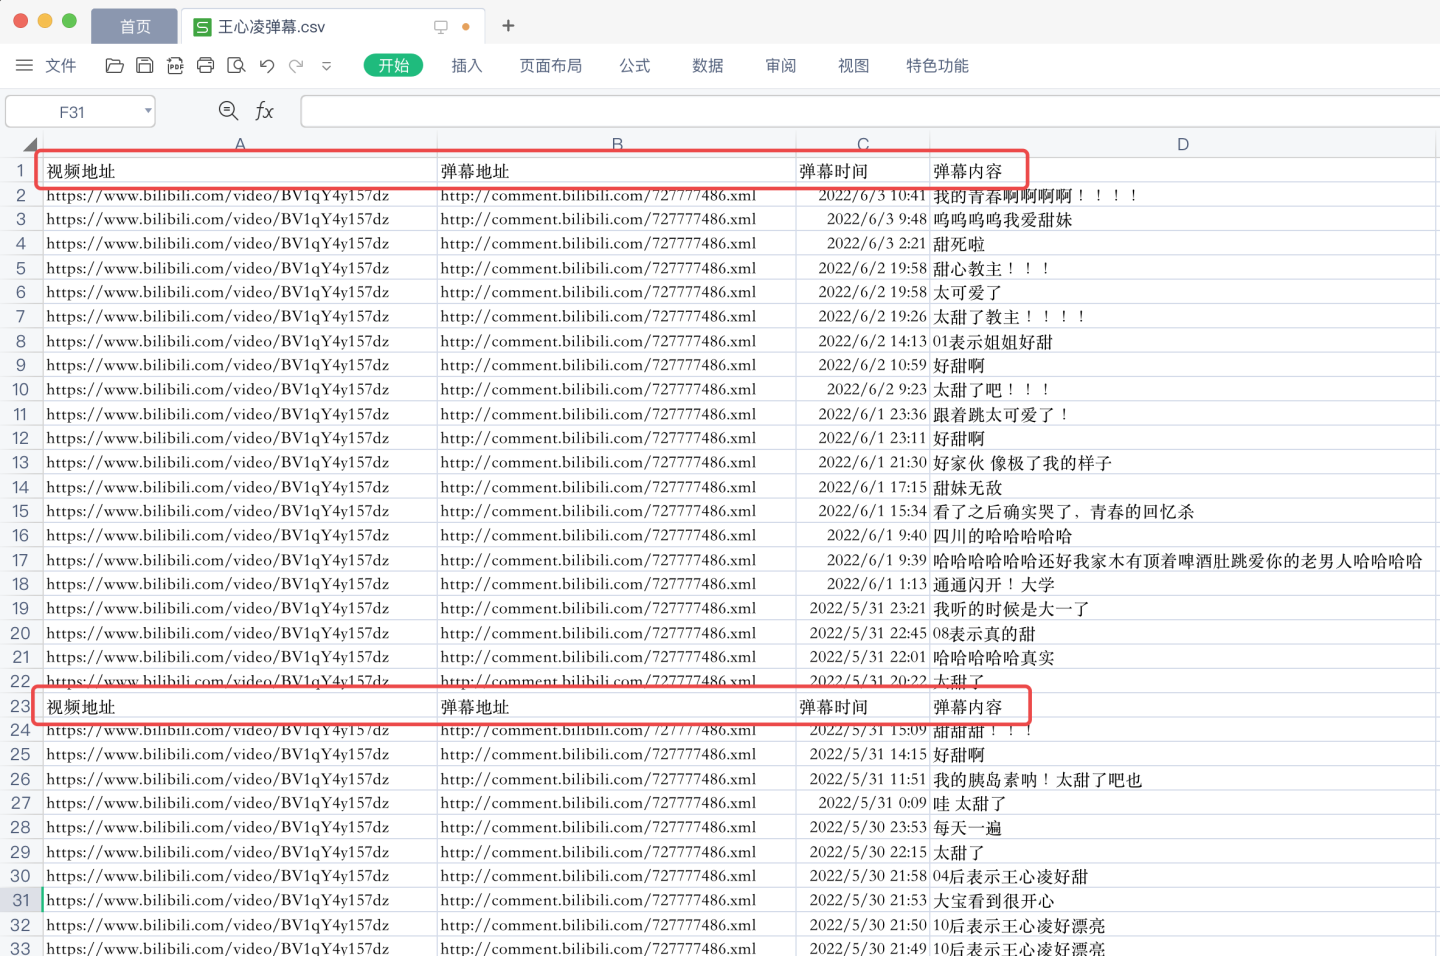The width and height of the screenshot is (1440, 956).
Task: Open the 数据 ribbon tab
Action: coord(708,66)
